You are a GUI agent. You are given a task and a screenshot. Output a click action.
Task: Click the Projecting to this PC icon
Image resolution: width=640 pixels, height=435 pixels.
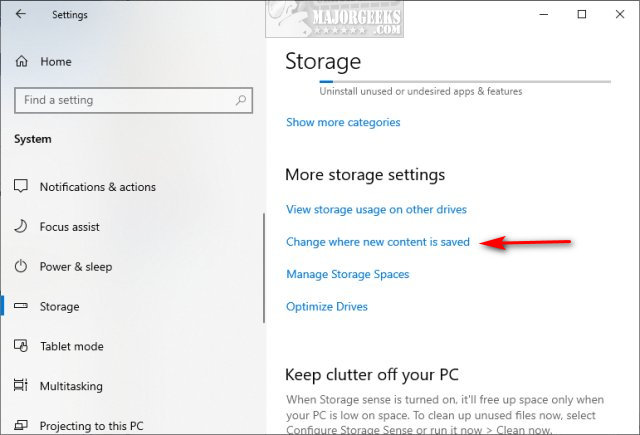21,426
